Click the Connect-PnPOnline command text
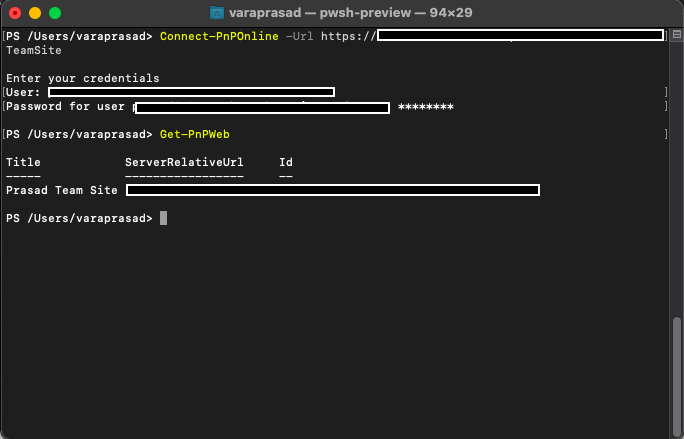The height and width of the screenshot is (439, 684). click(219, 36)
